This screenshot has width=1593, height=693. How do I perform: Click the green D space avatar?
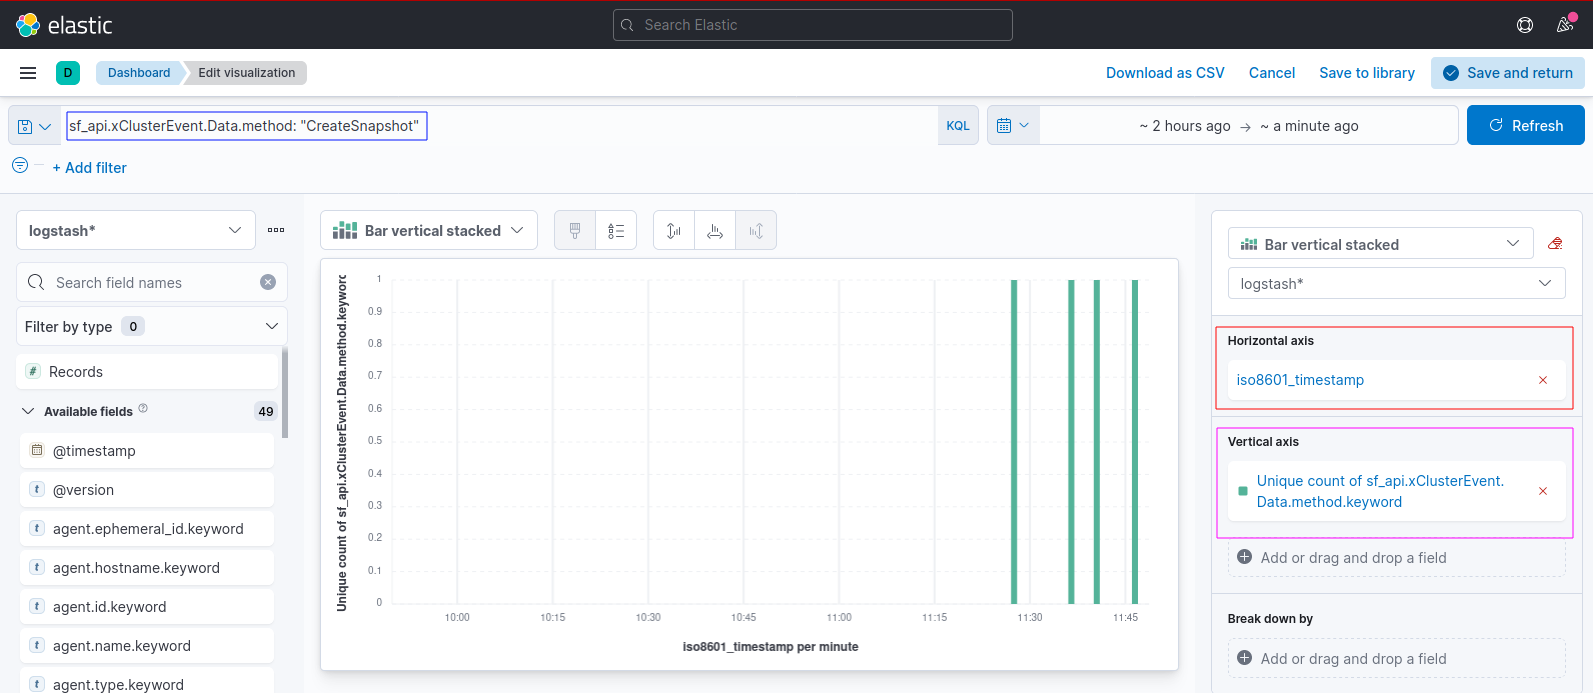pyautogui.click(x=68, y=73)
